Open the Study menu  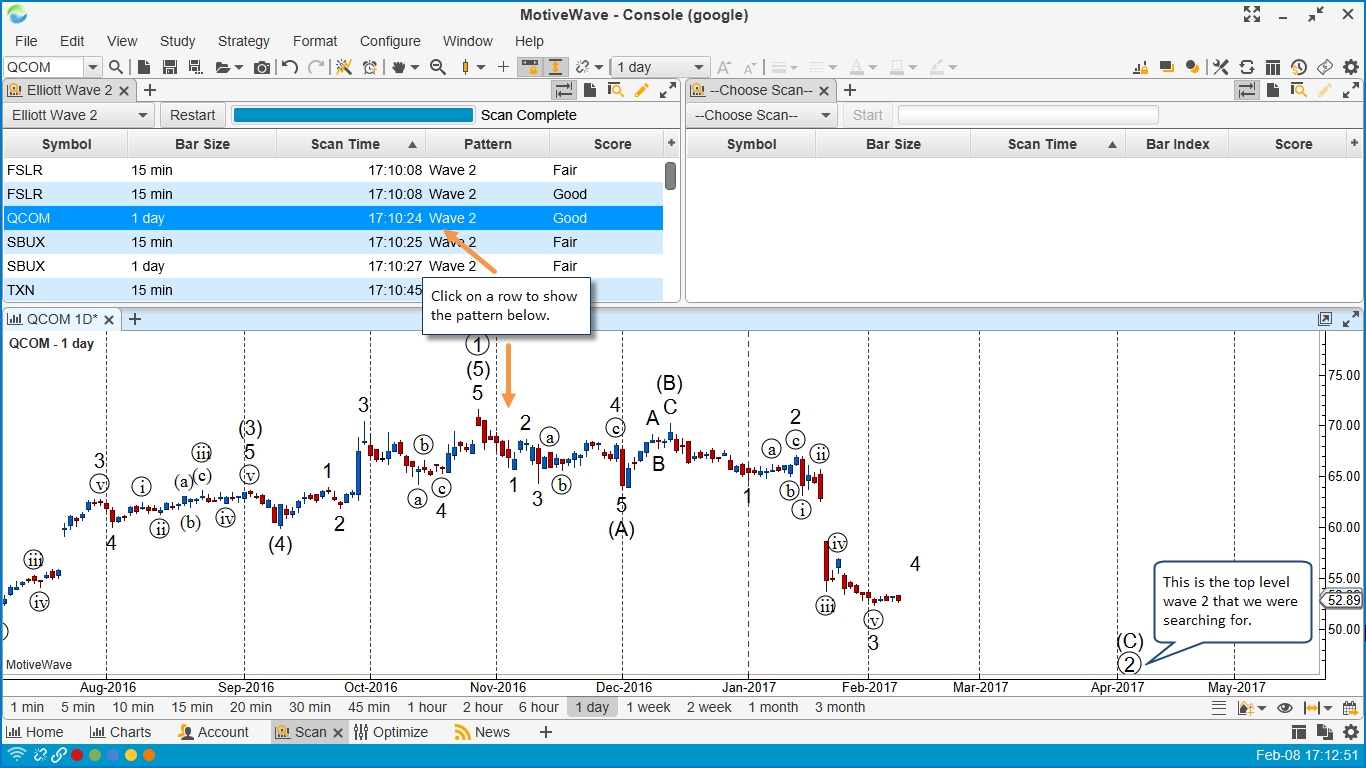(x=178, y=41)
